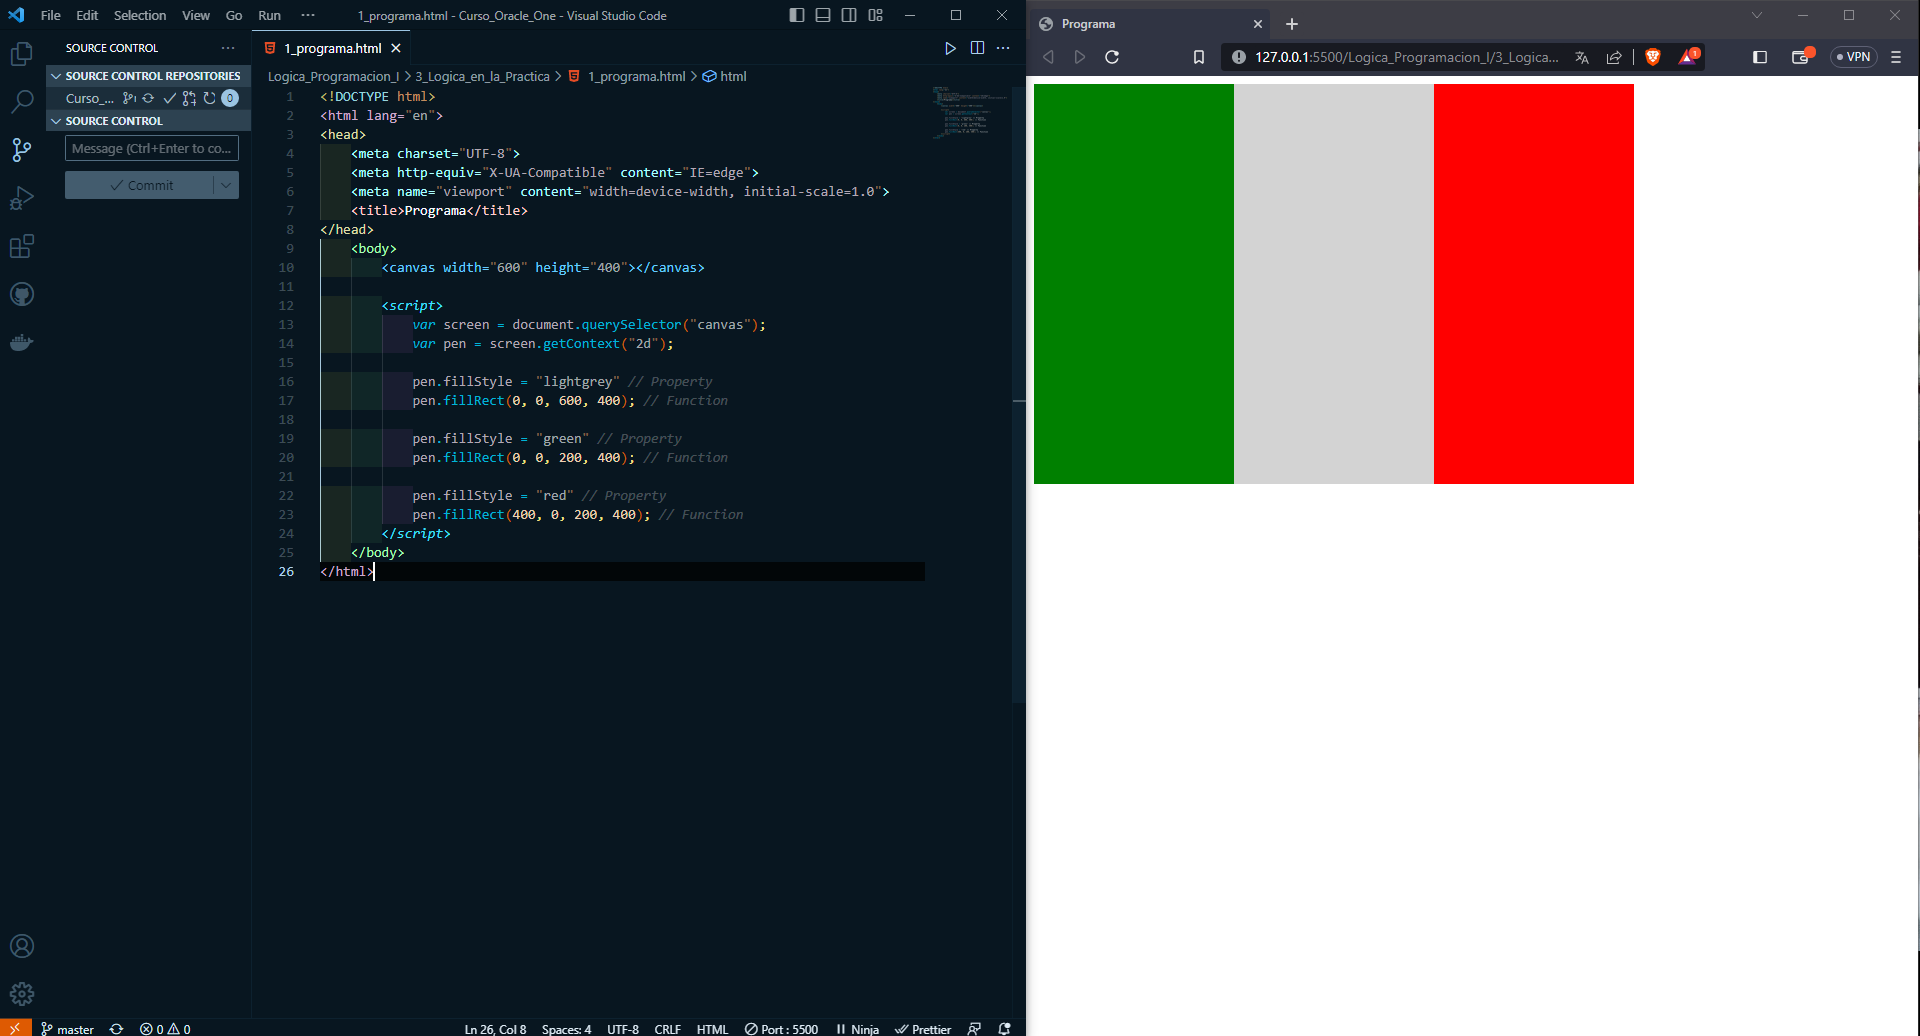The height and width of the screenshot is (1036, 1920).
Task: Toggle the browser sidebar panel
Action: (1760, 57)
